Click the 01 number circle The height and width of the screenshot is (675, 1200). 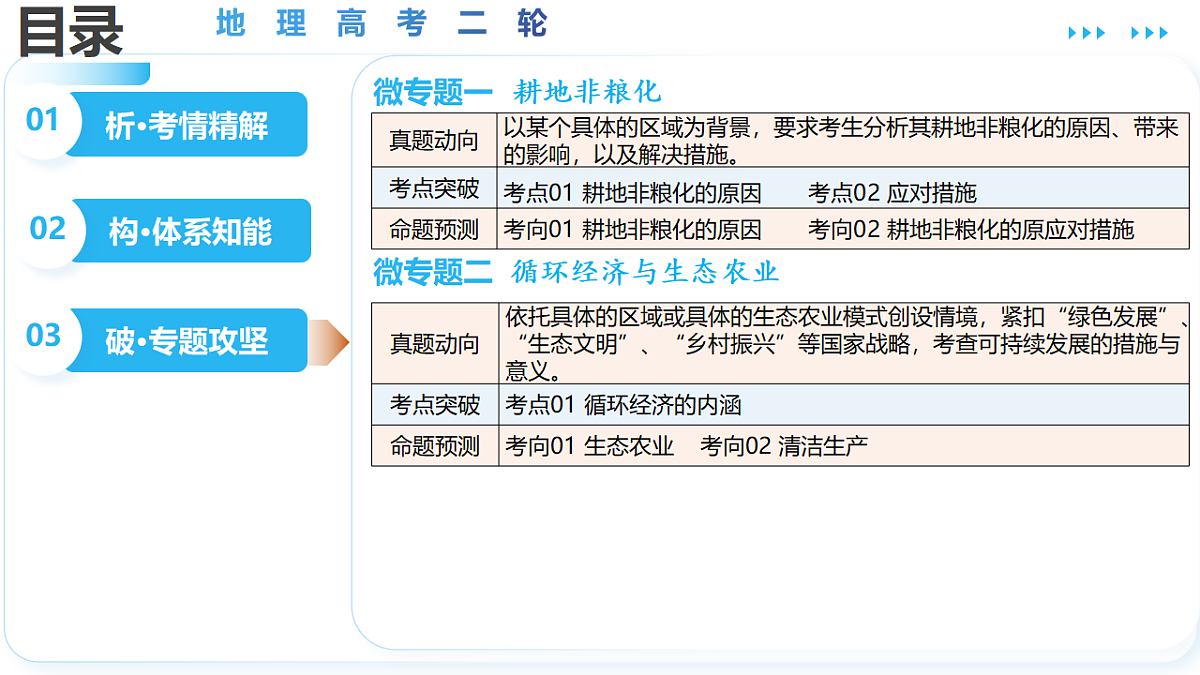pyautogui.click(x=43, y=120)
